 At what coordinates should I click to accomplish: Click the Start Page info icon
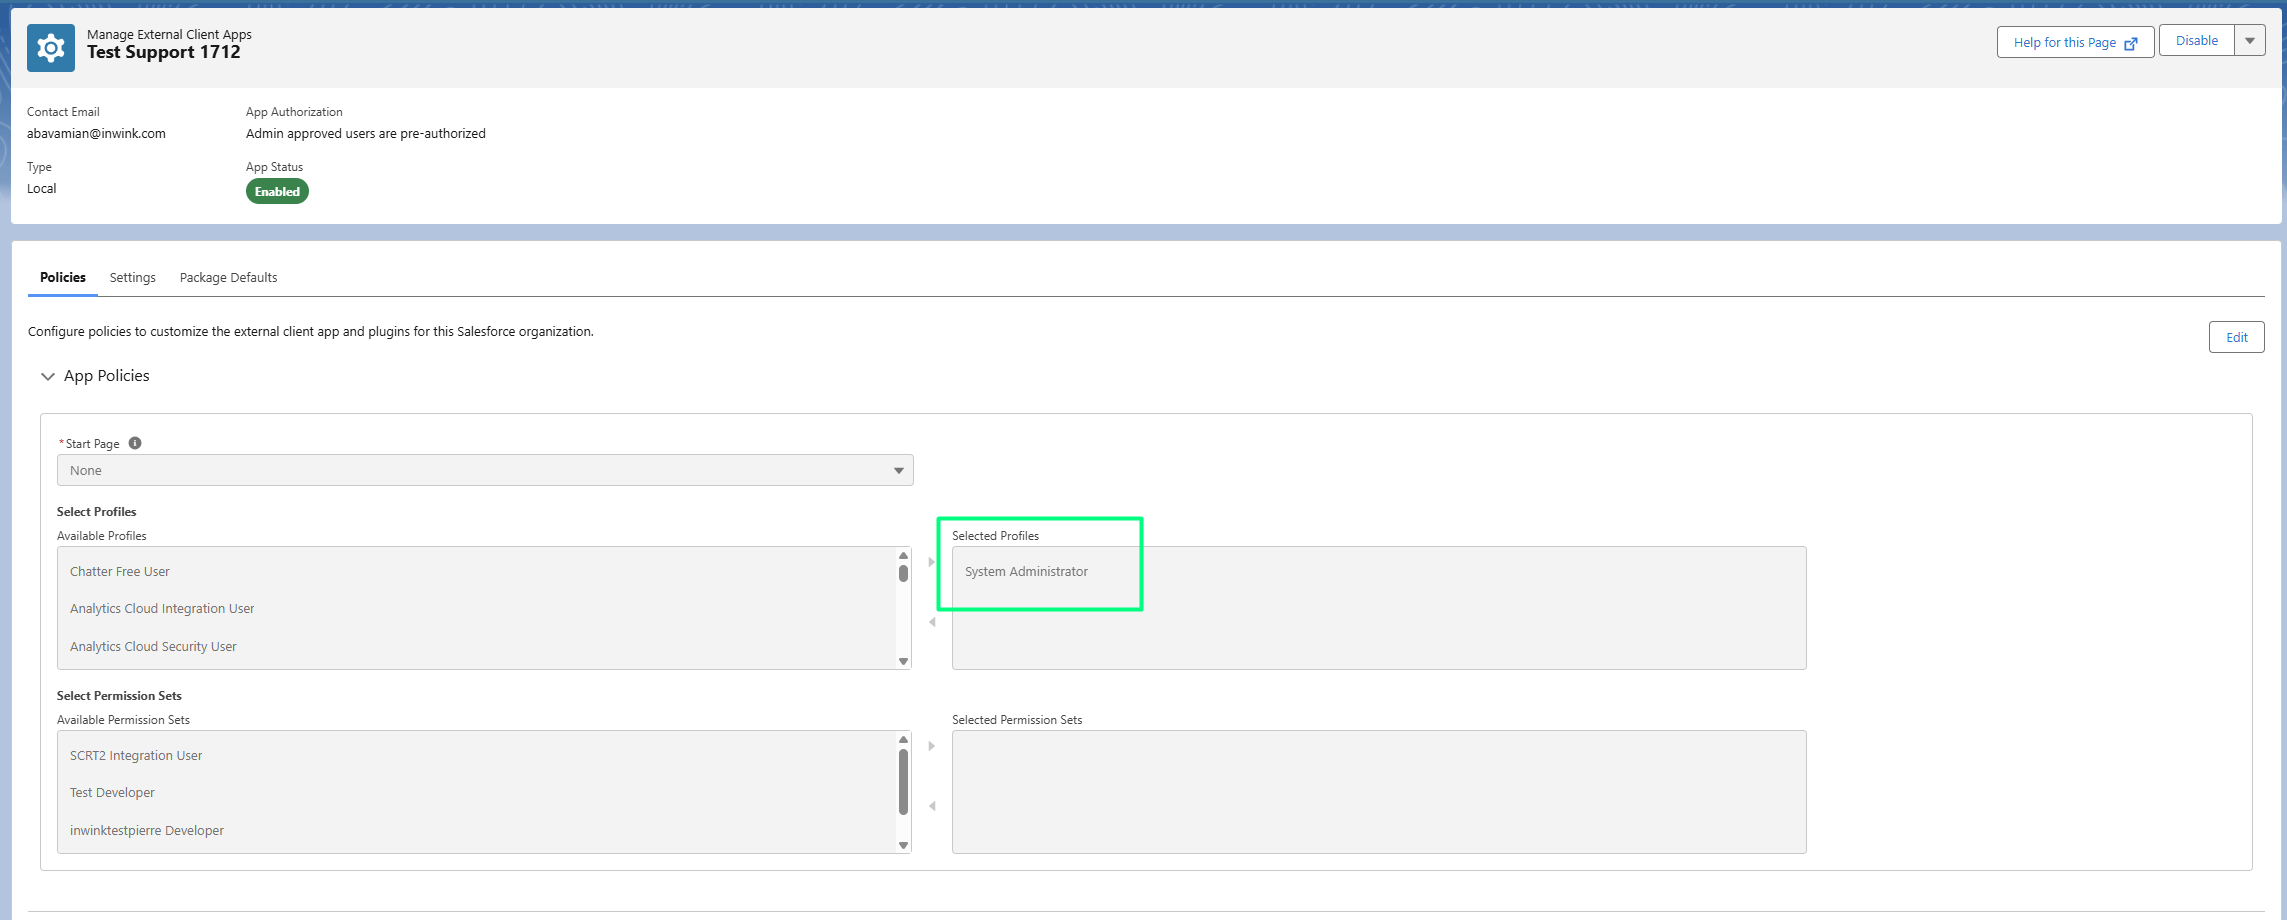(135, 443)
